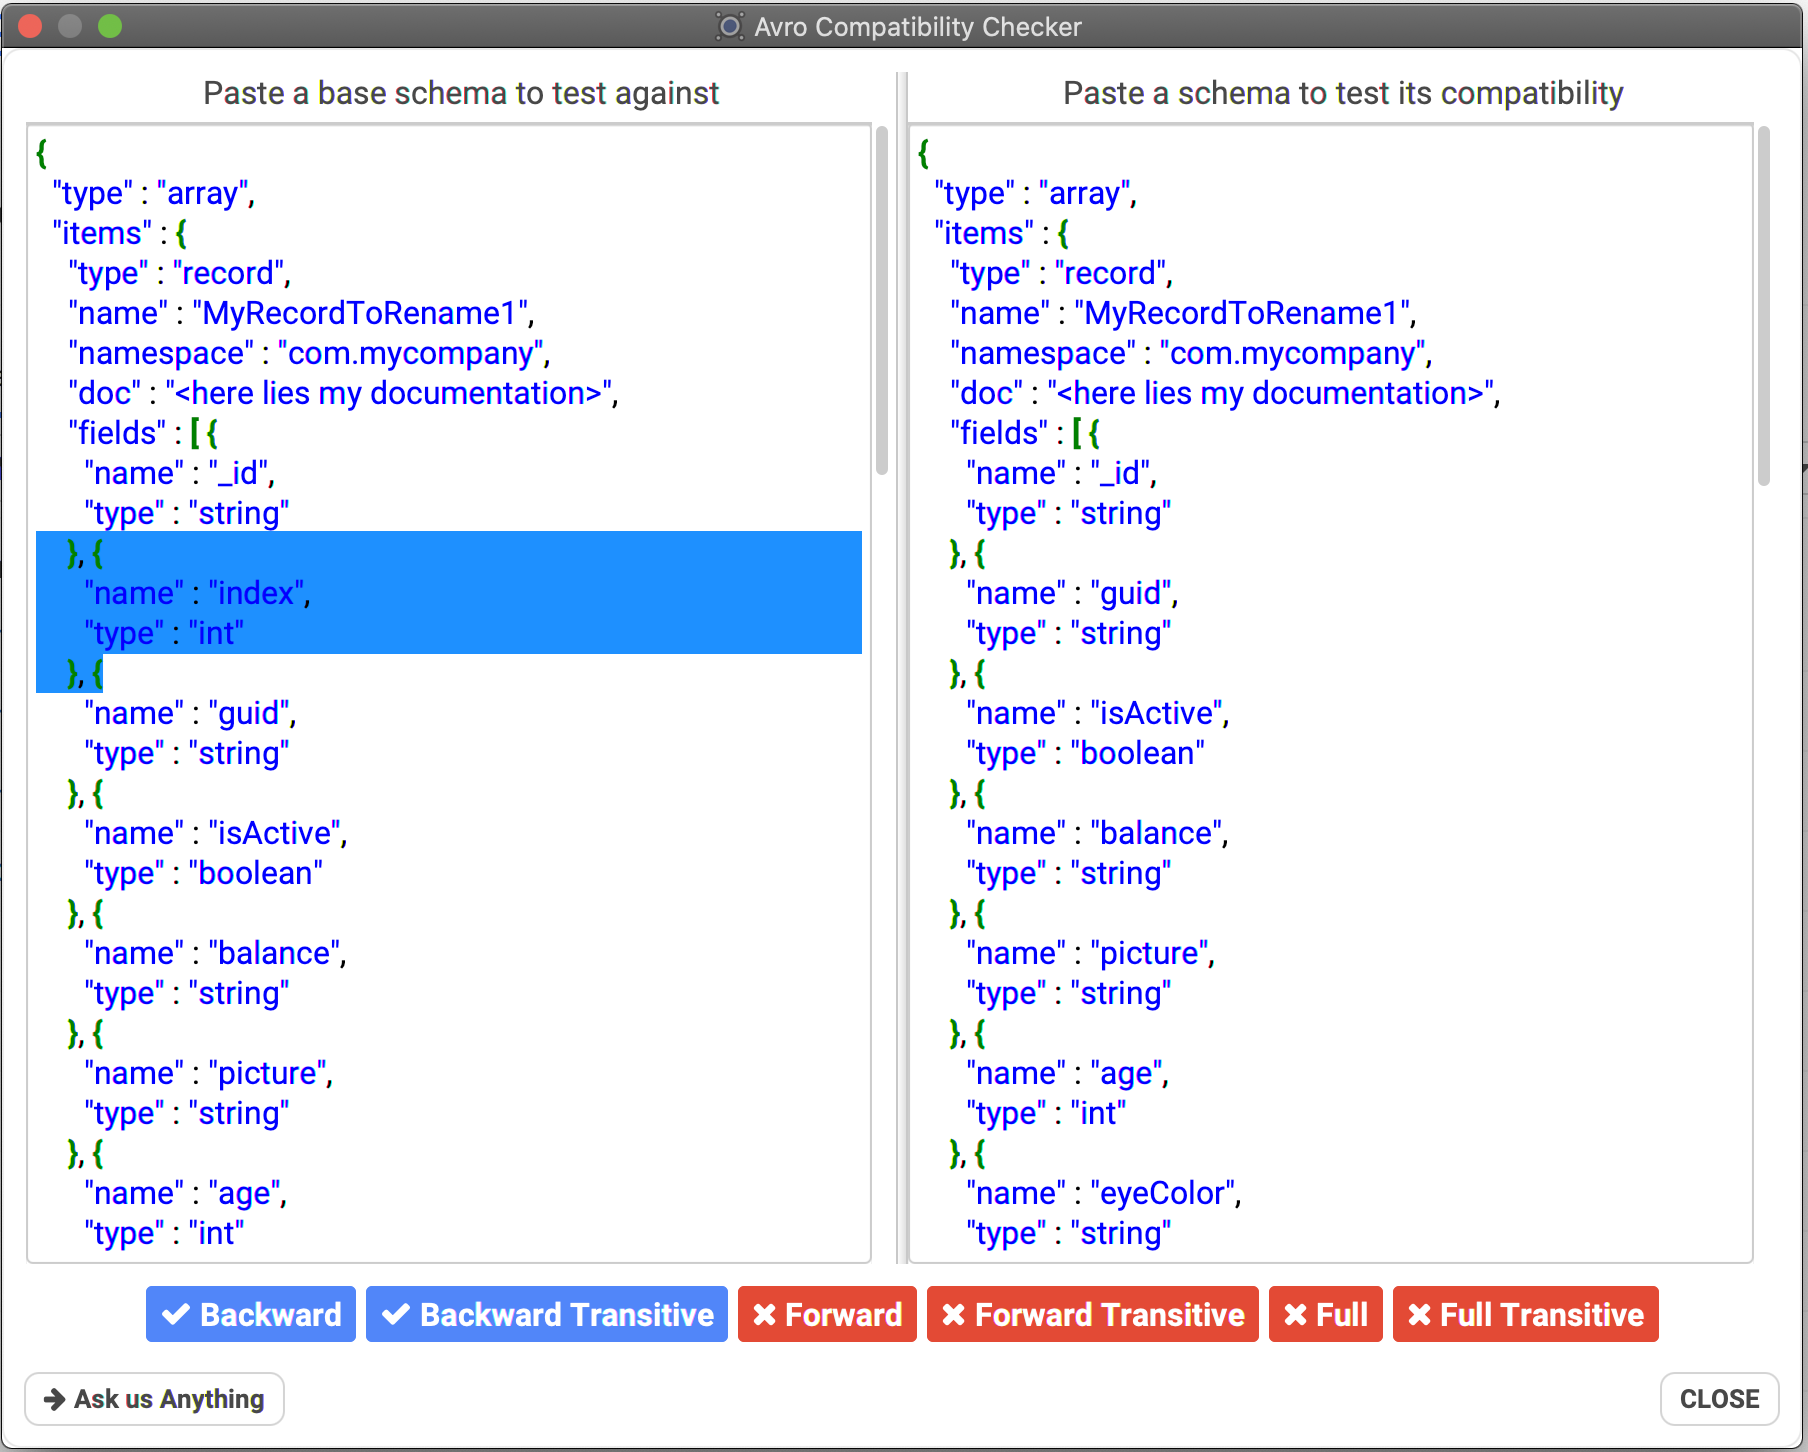Click the checkmark icon on Backward Transitive
The image size is (1808, 1452).
click(396, 1314)
